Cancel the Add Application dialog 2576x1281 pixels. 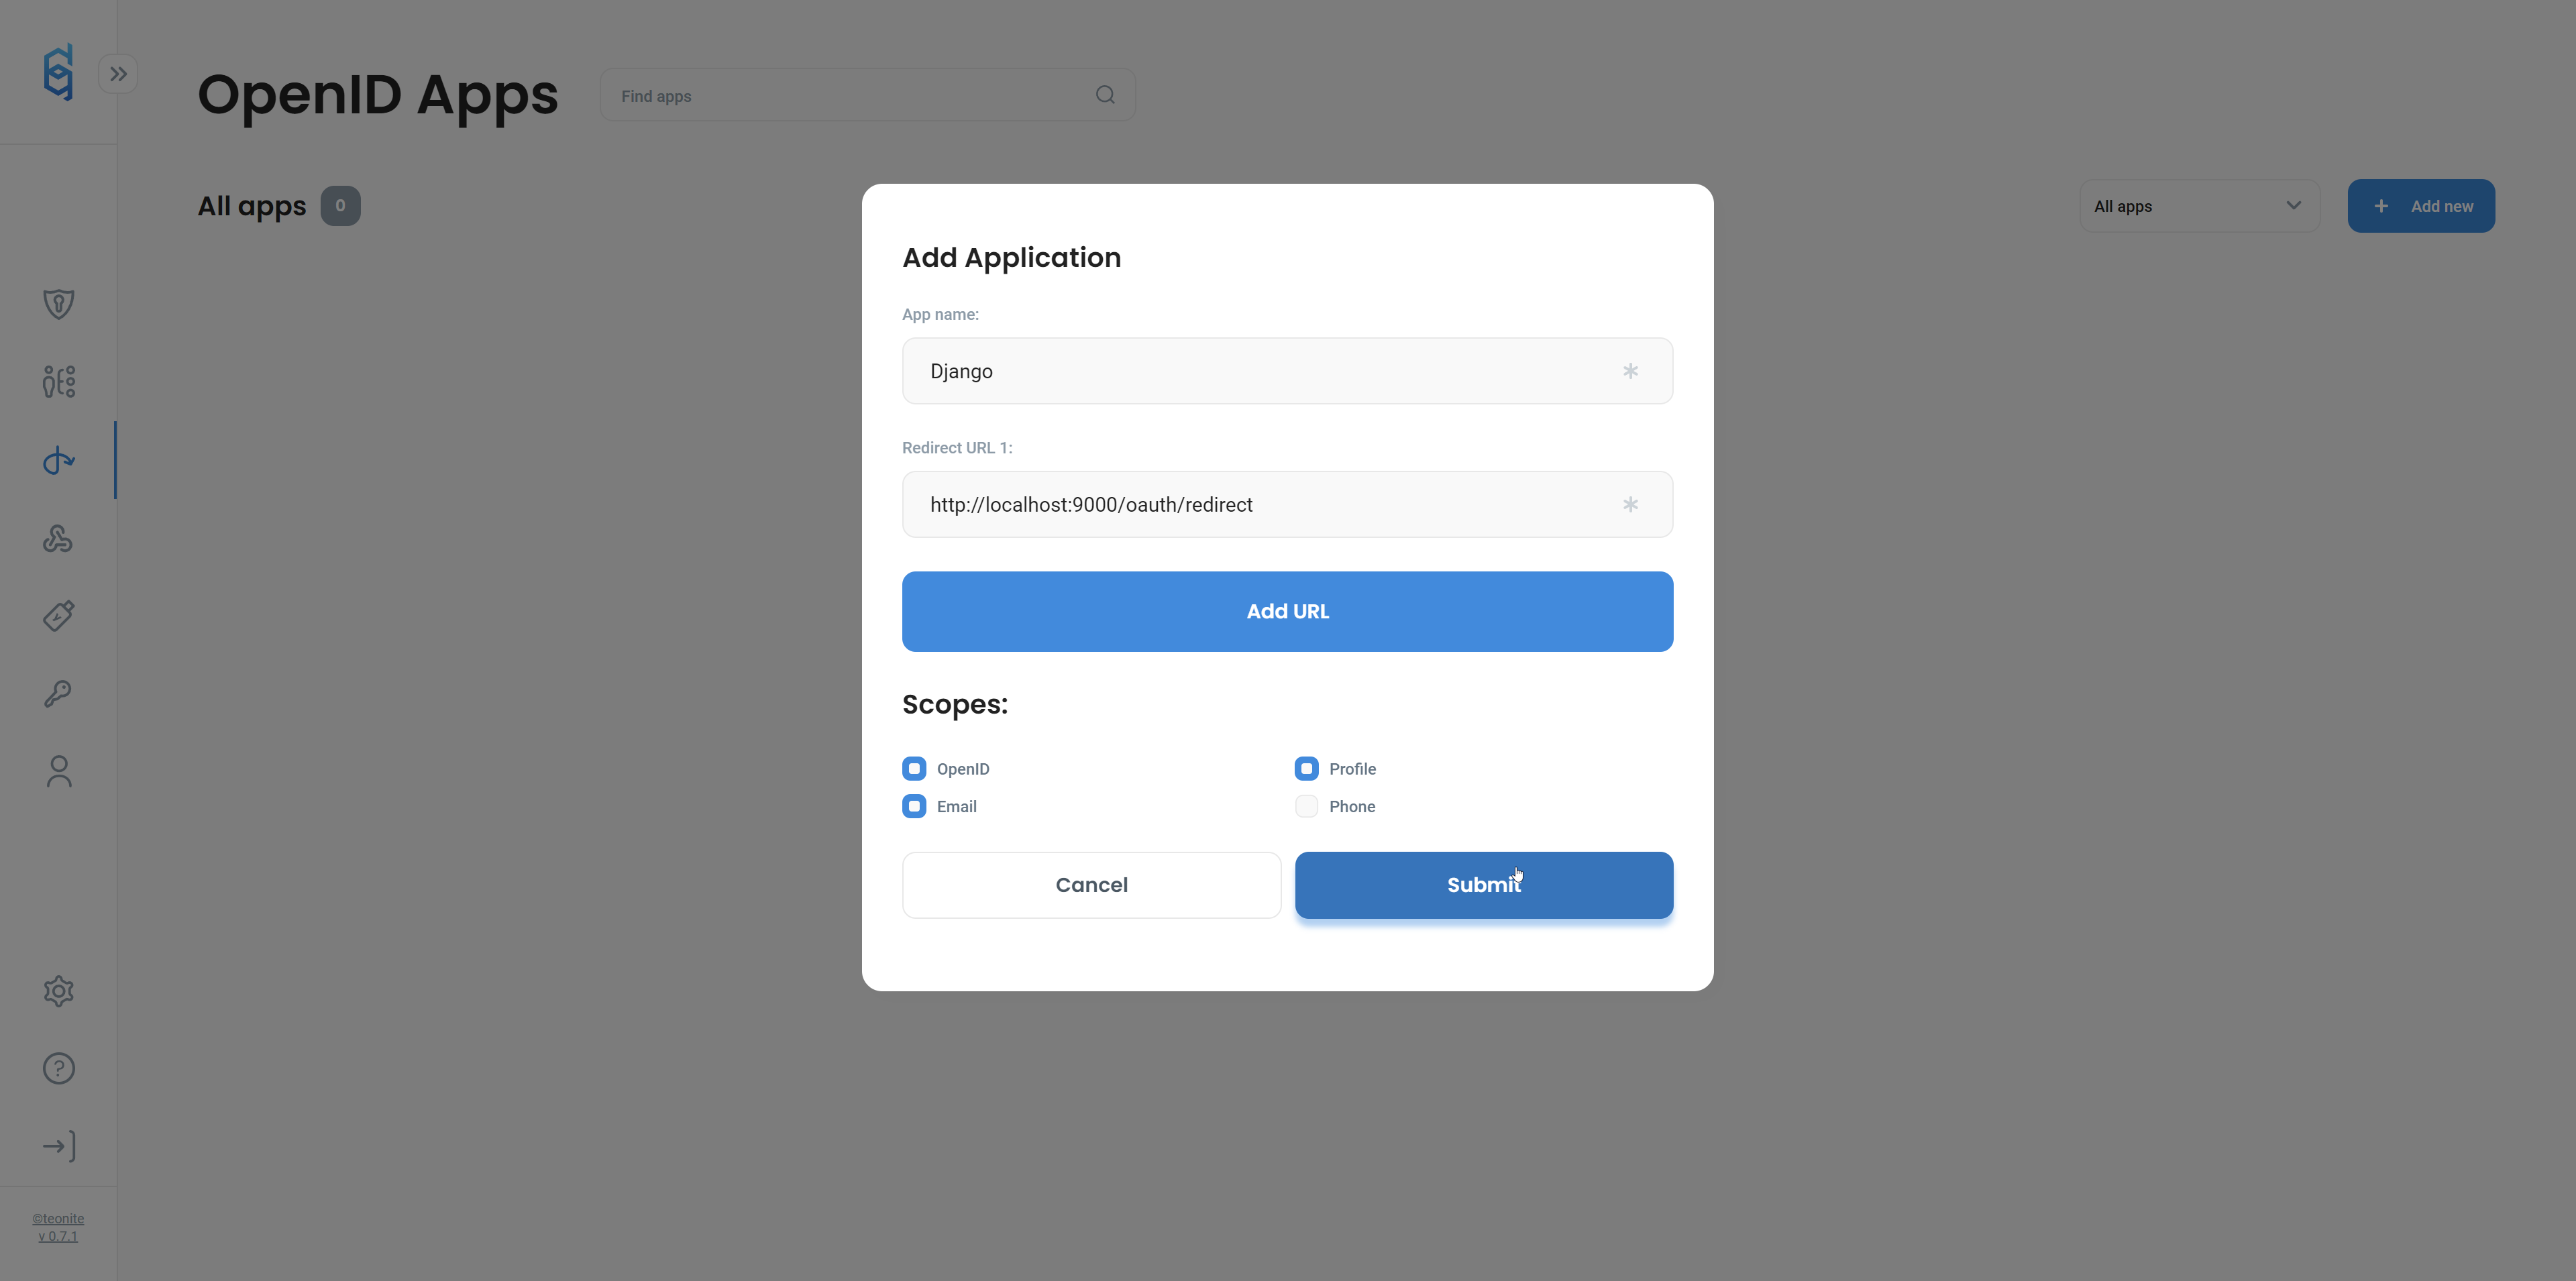[x=1091, y=885]
